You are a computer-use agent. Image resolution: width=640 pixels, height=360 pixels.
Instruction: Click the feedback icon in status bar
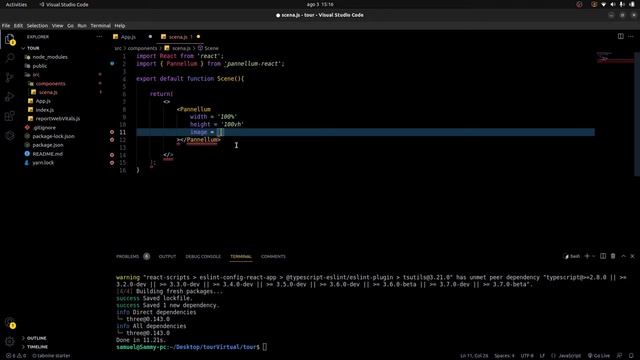(x=619, y=356)
